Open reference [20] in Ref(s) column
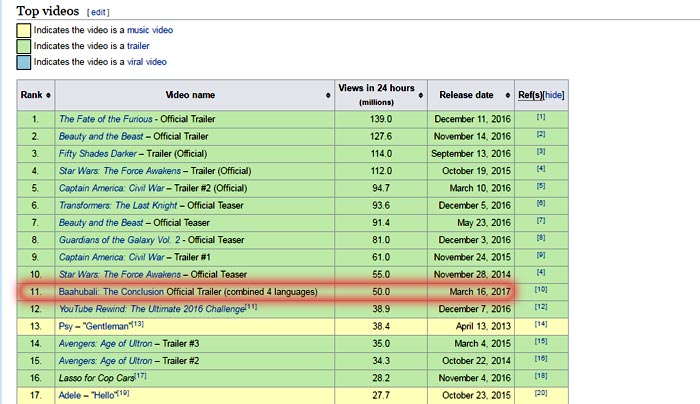The image size is (700, 404). point(541,393)
